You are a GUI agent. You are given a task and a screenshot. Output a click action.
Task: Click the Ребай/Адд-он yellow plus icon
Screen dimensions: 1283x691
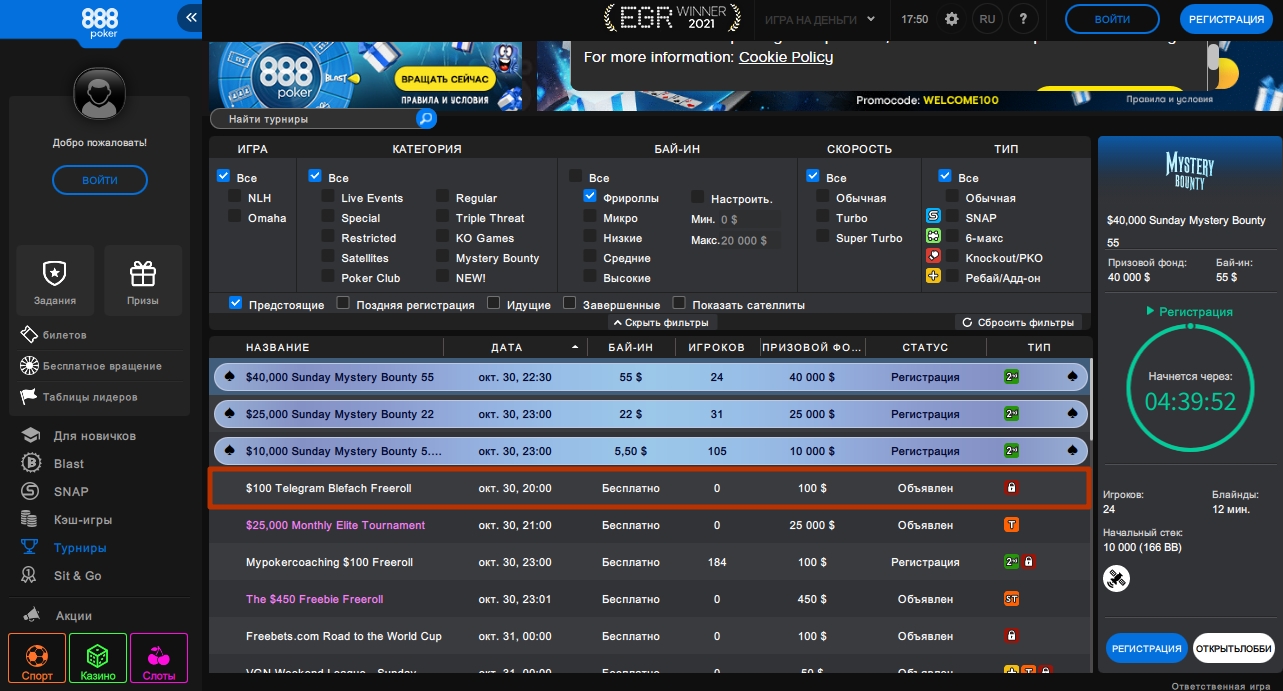click(933, 276)
